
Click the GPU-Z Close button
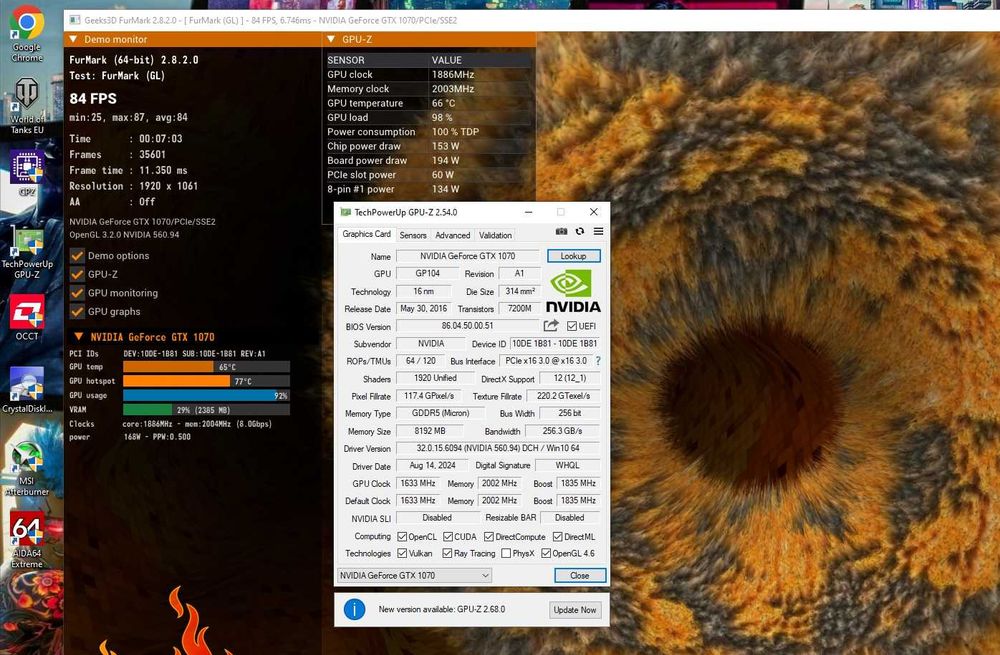tap(580, 575)
